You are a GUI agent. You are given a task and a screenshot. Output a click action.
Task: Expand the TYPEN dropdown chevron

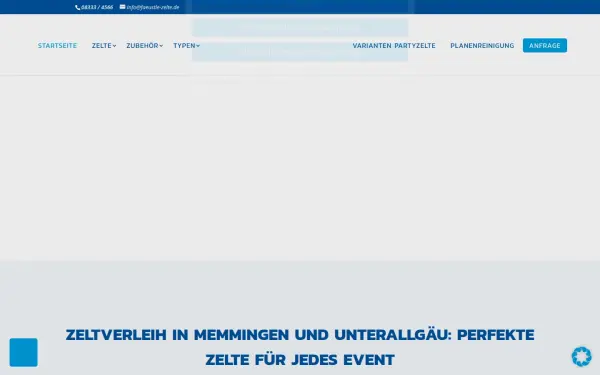(x=198, y=46)
